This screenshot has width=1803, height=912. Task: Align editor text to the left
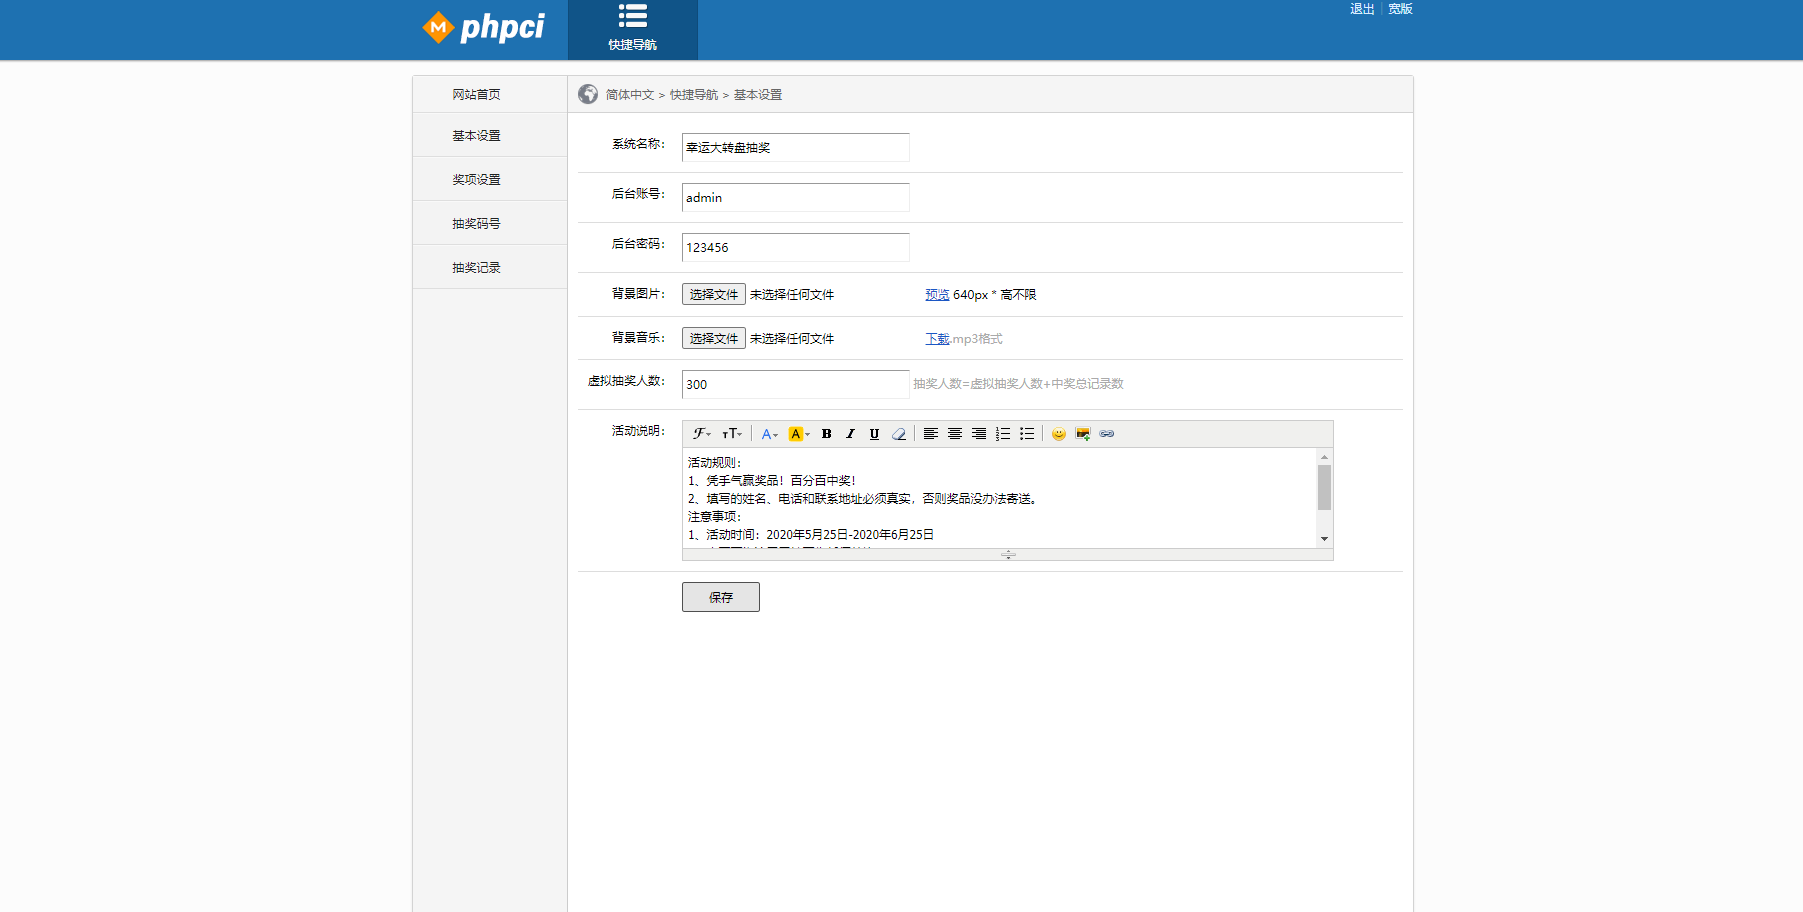tap(931, 434)
